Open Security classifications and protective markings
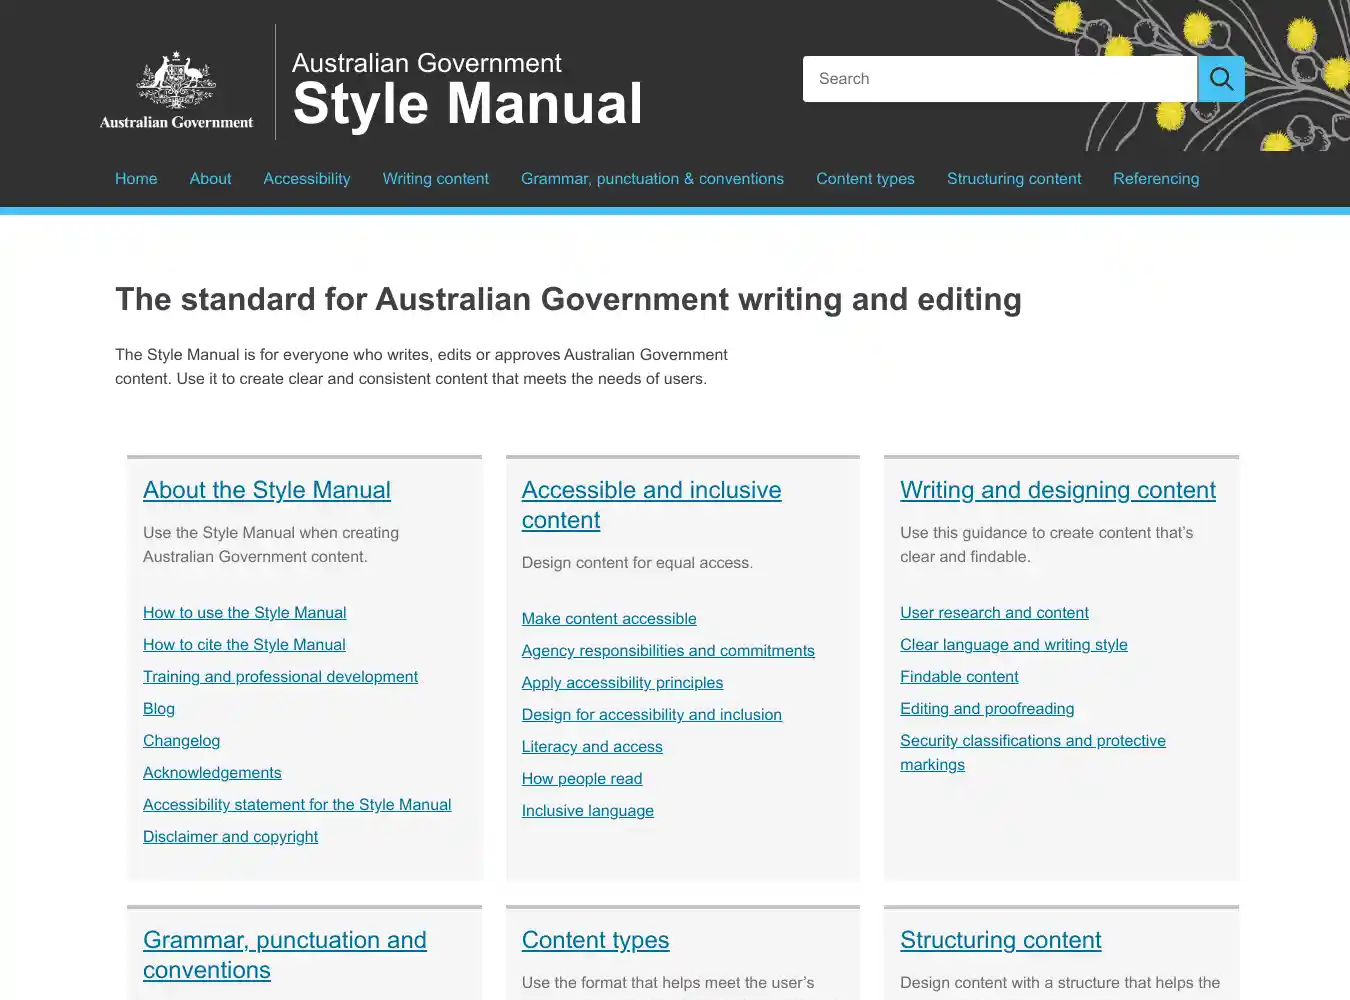The image size is (1350, 1000). [x=1033, y=753]
